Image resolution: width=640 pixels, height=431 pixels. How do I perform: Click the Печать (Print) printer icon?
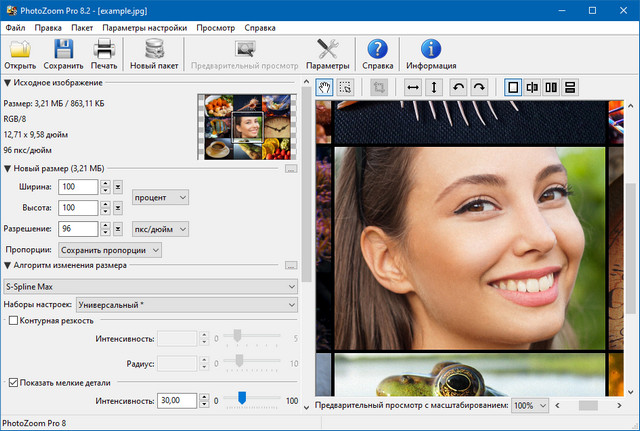point(105,50)
